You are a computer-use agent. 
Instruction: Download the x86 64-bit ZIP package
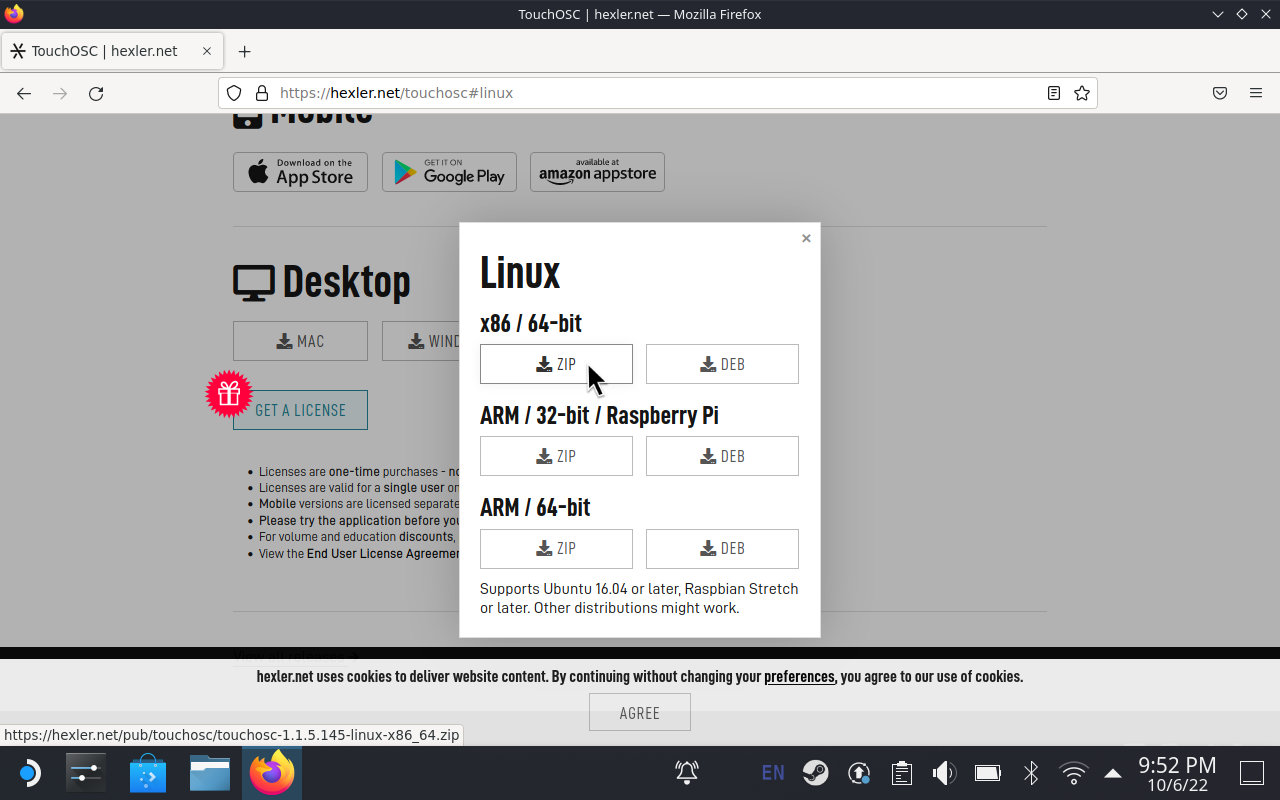coord(556,364)
